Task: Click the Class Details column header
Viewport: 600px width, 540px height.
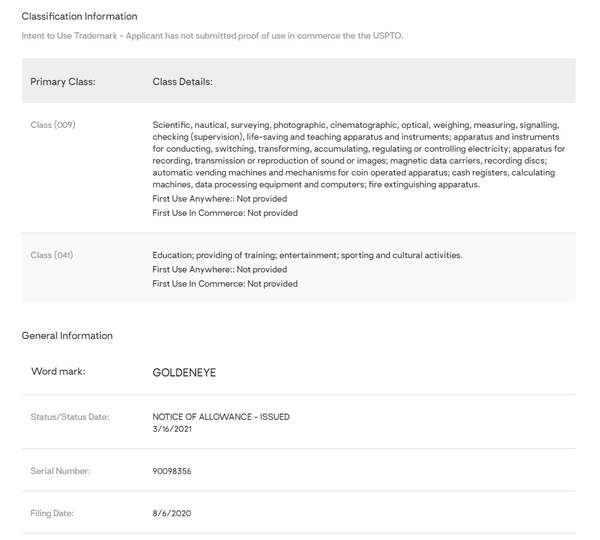Action: coord(183,82)
